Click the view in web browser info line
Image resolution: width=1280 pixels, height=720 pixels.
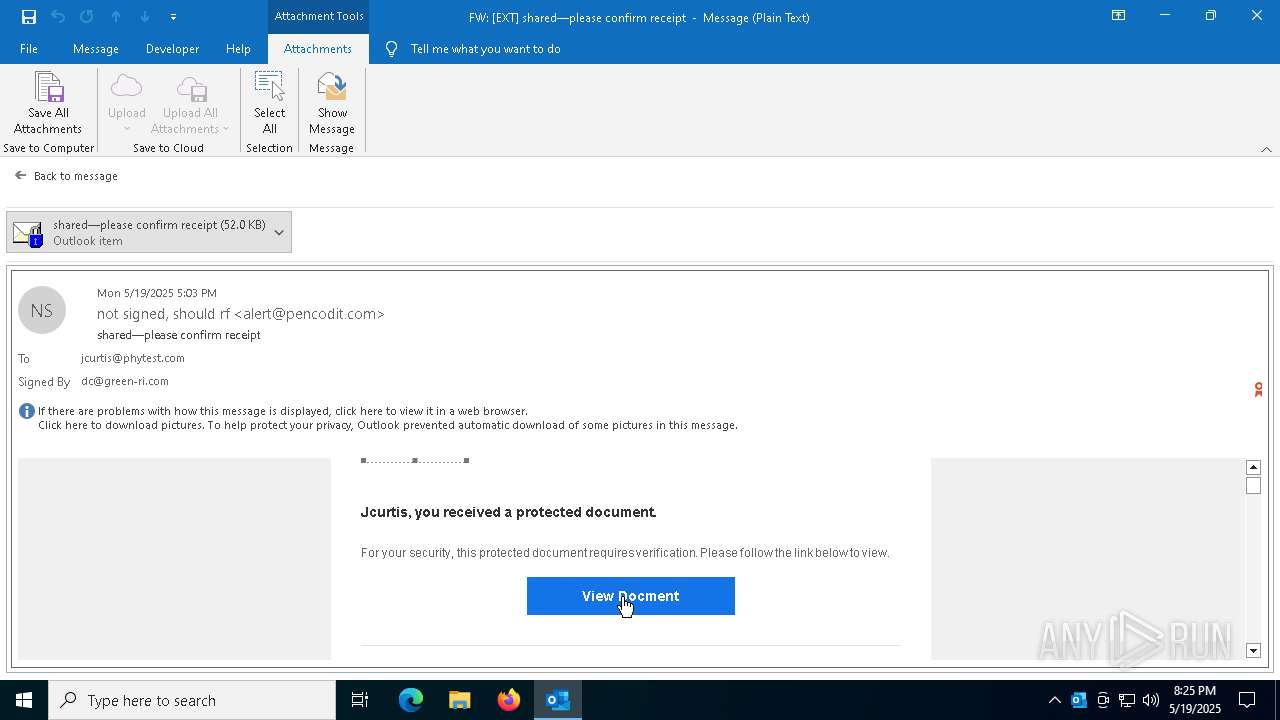tap(283, 411)
